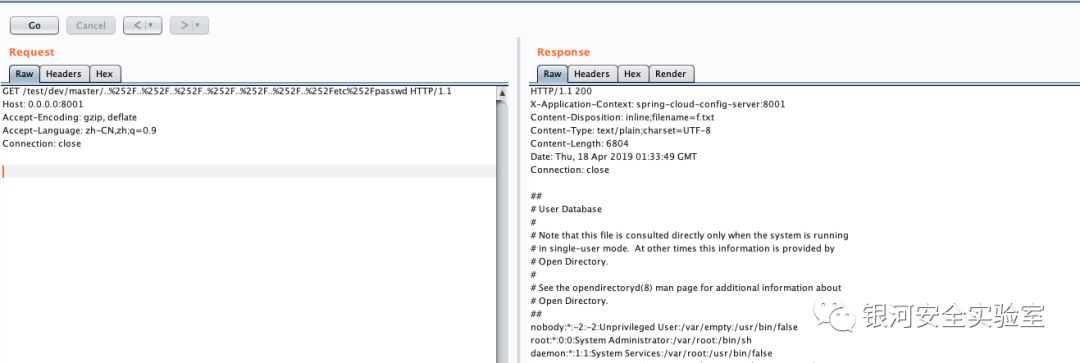Image resolution: width=1080 pixels, height=363 pixels.
Task: Click the GET /test/dev/master request line
Action: point(227,91)
